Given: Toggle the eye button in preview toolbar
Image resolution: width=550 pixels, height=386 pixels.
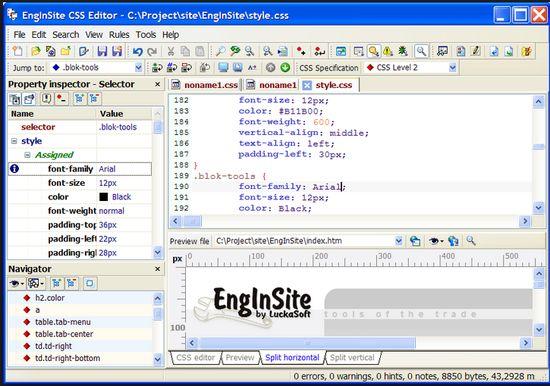Looking at the screenshot, I should point(436,241).
